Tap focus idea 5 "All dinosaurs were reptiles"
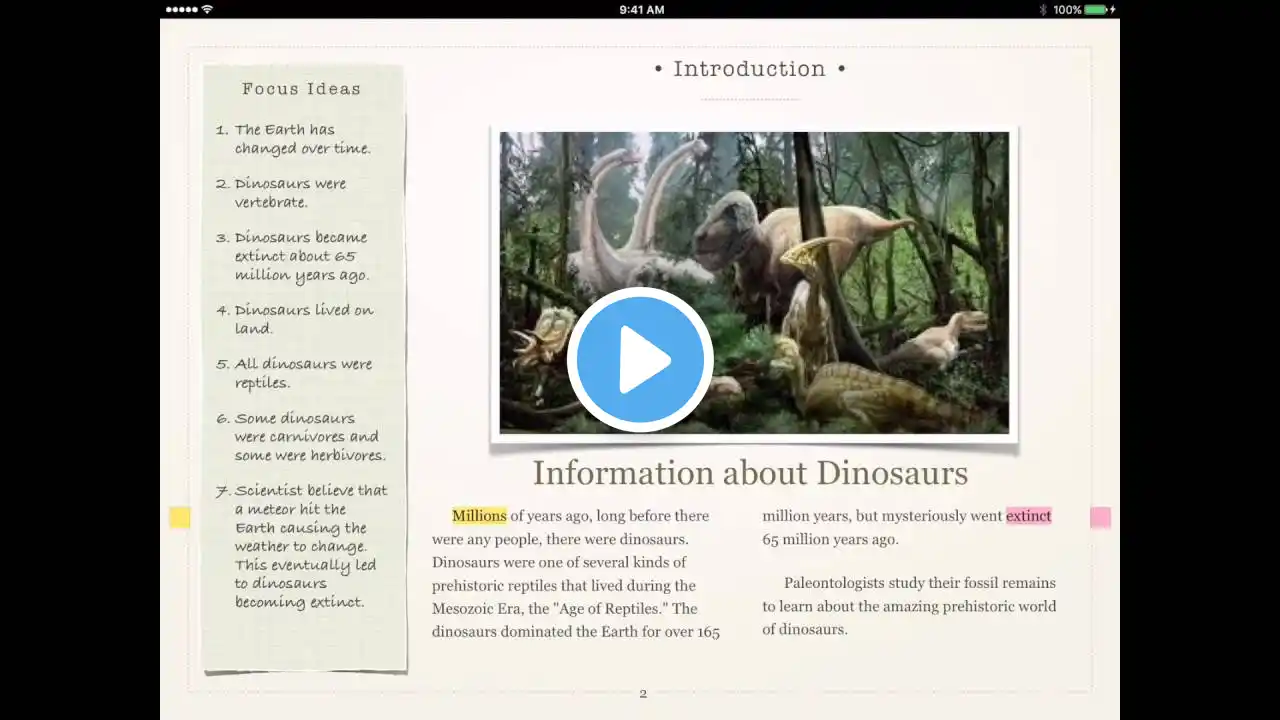1280x720 pixels. [294, 373]
